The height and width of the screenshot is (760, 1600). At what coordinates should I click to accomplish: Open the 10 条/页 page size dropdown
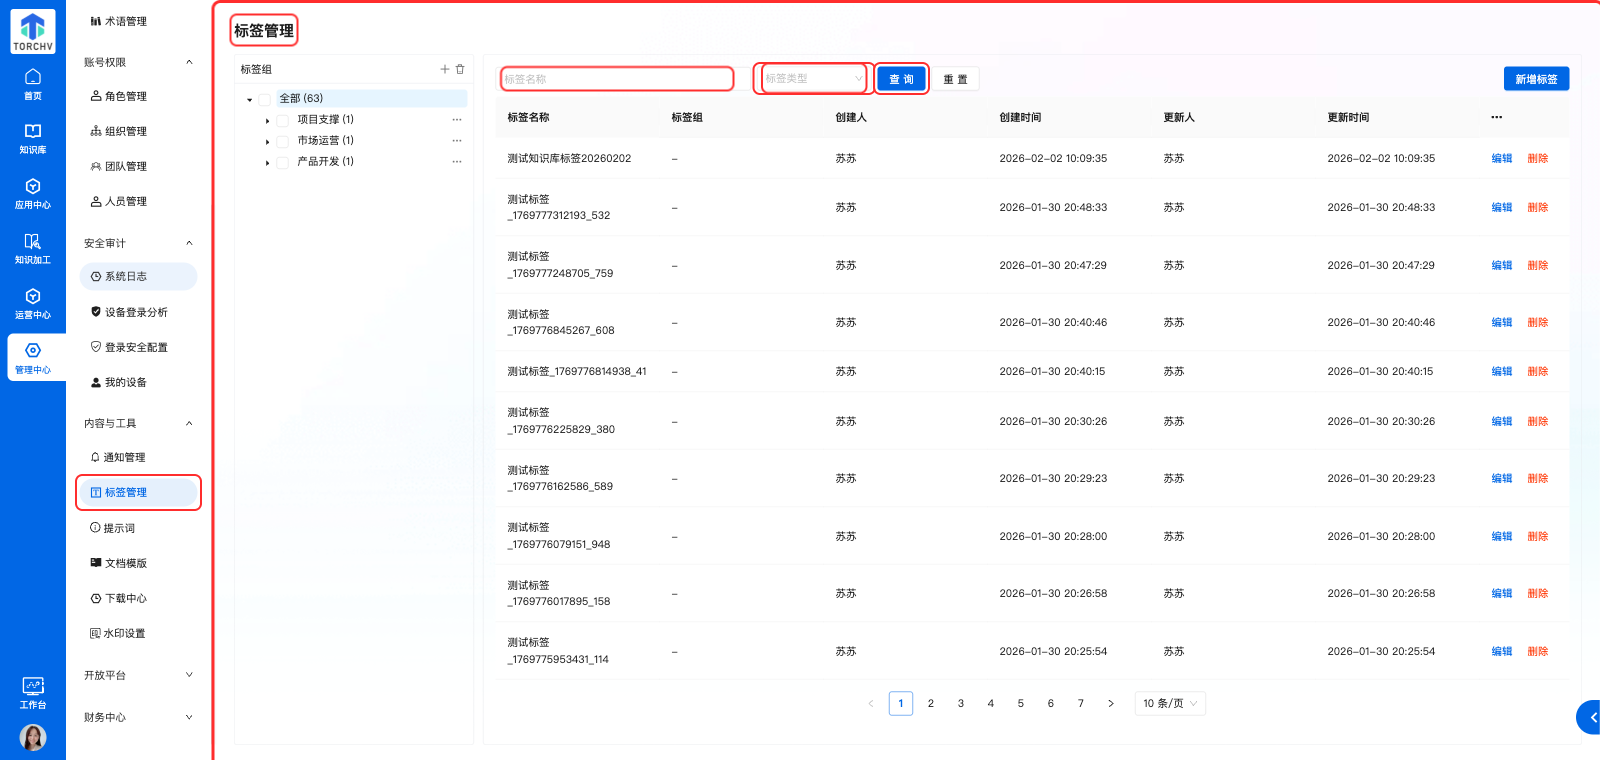click(1170, 703)
